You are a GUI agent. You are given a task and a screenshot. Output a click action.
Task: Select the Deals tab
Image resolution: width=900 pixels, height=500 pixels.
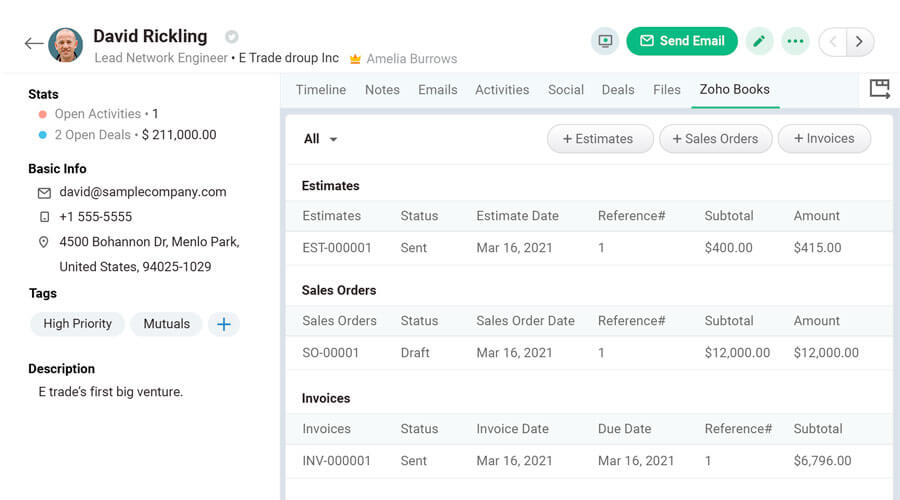pos(618,90)
